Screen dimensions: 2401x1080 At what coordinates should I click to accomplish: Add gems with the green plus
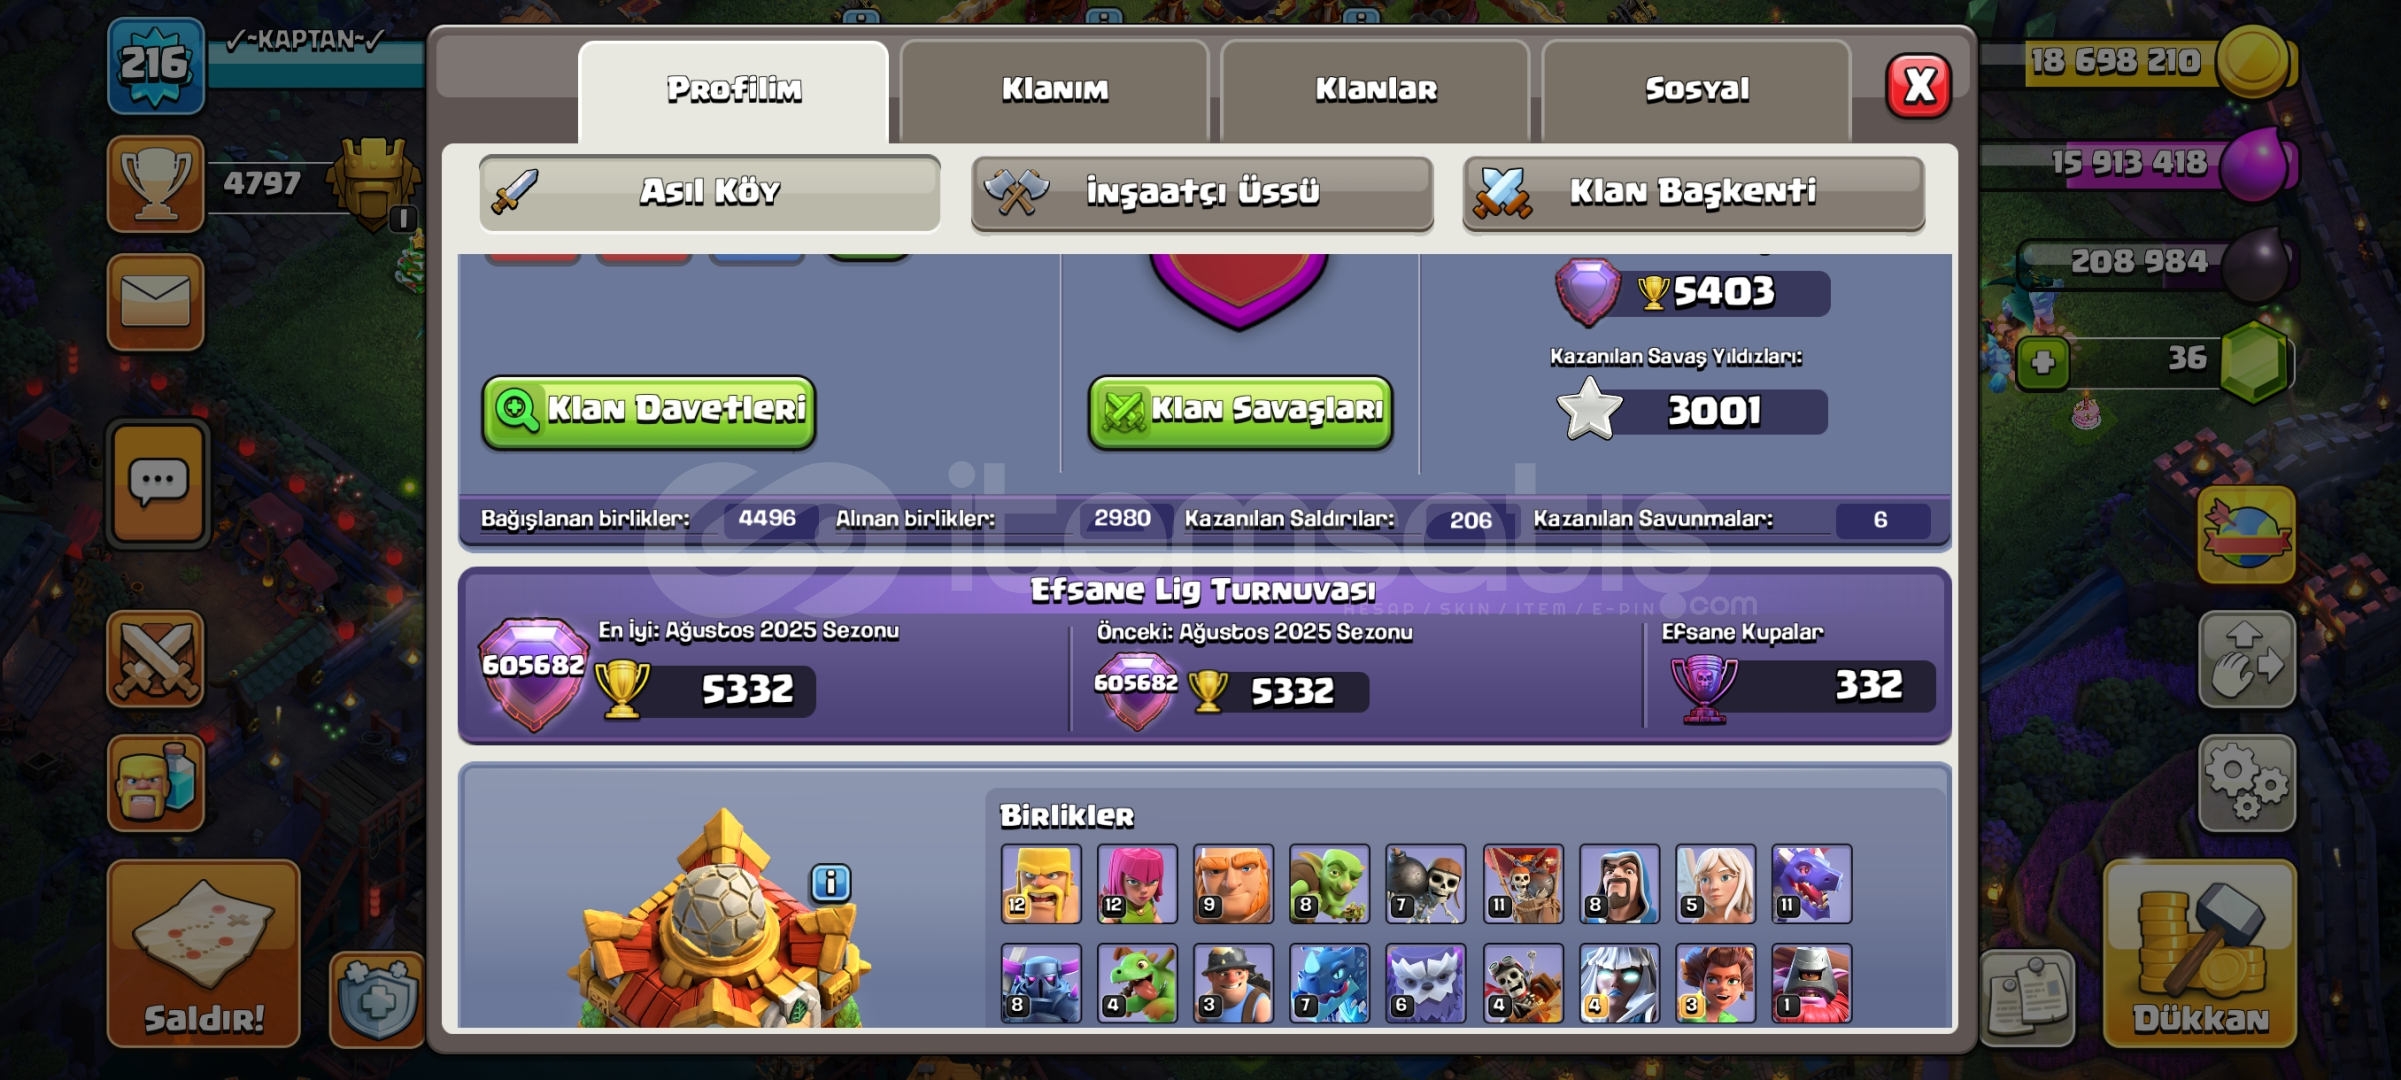(x=2042, y=362)
